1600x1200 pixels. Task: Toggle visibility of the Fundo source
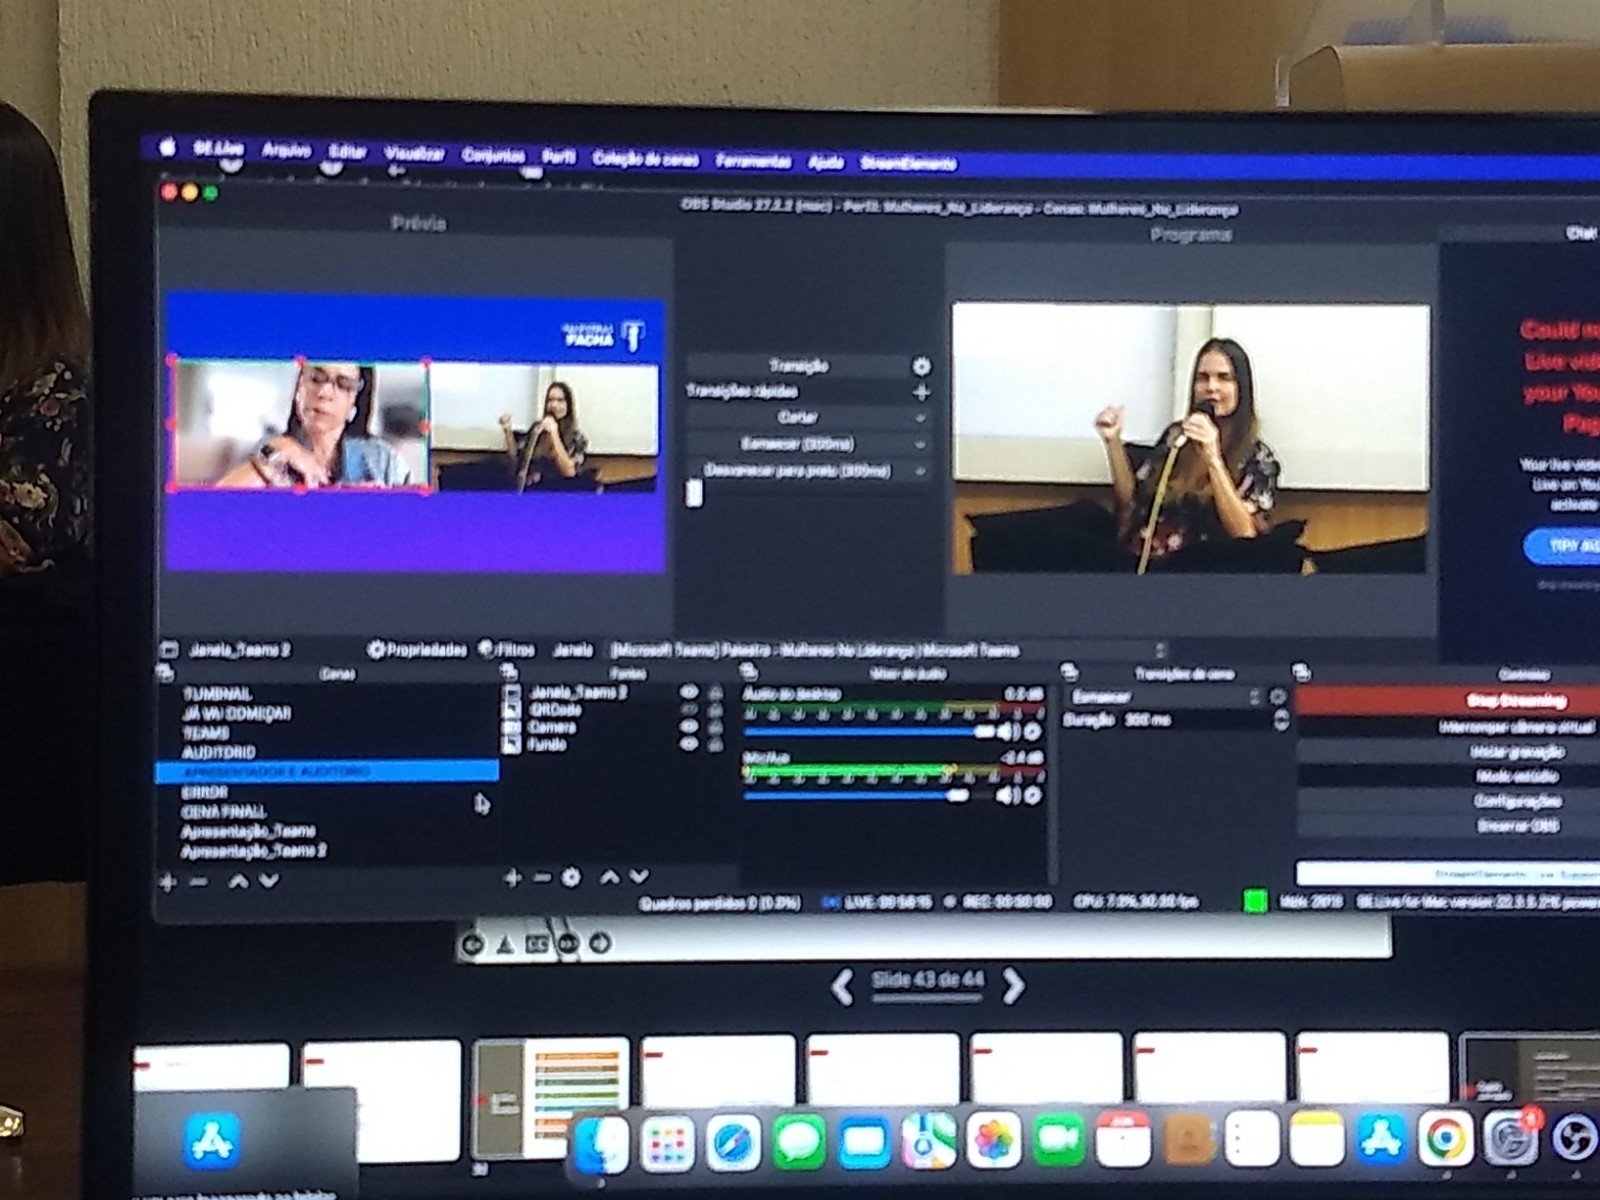coord(689,745)
